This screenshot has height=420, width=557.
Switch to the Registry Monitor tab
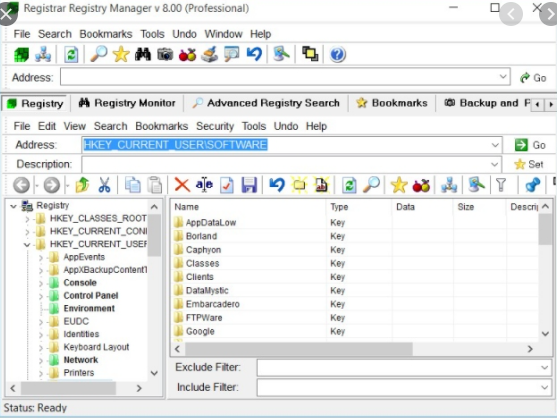[127, 103]
